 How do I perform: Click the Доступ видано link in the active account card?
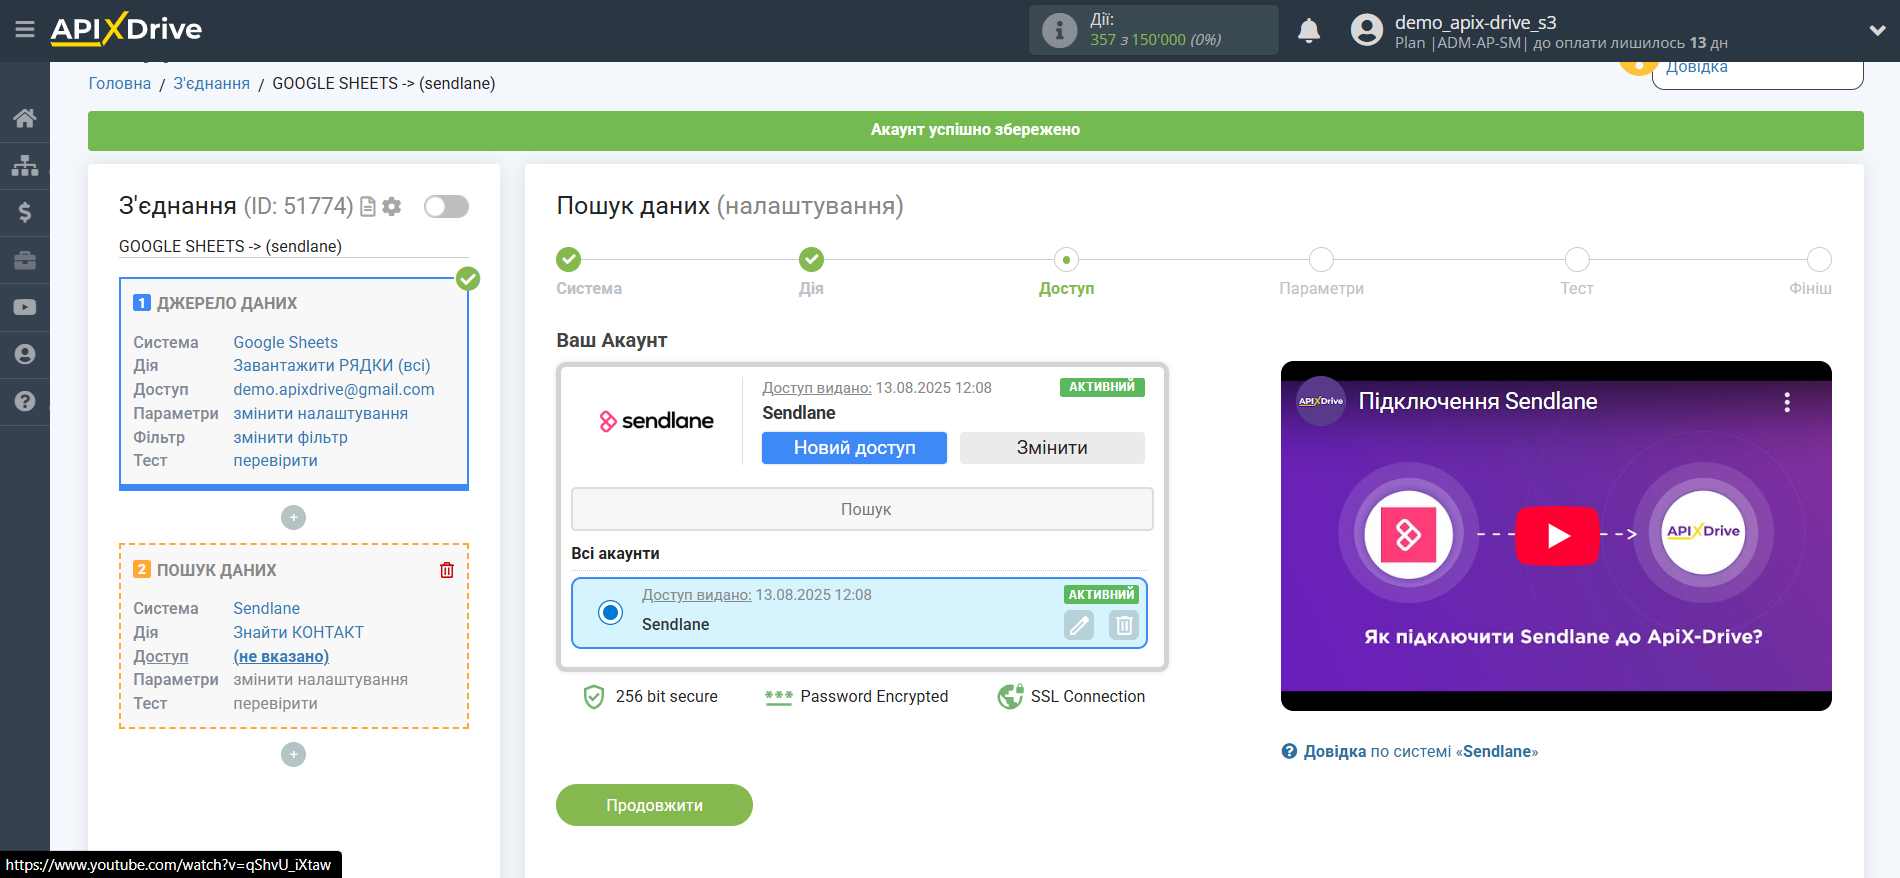pos(817,387)
